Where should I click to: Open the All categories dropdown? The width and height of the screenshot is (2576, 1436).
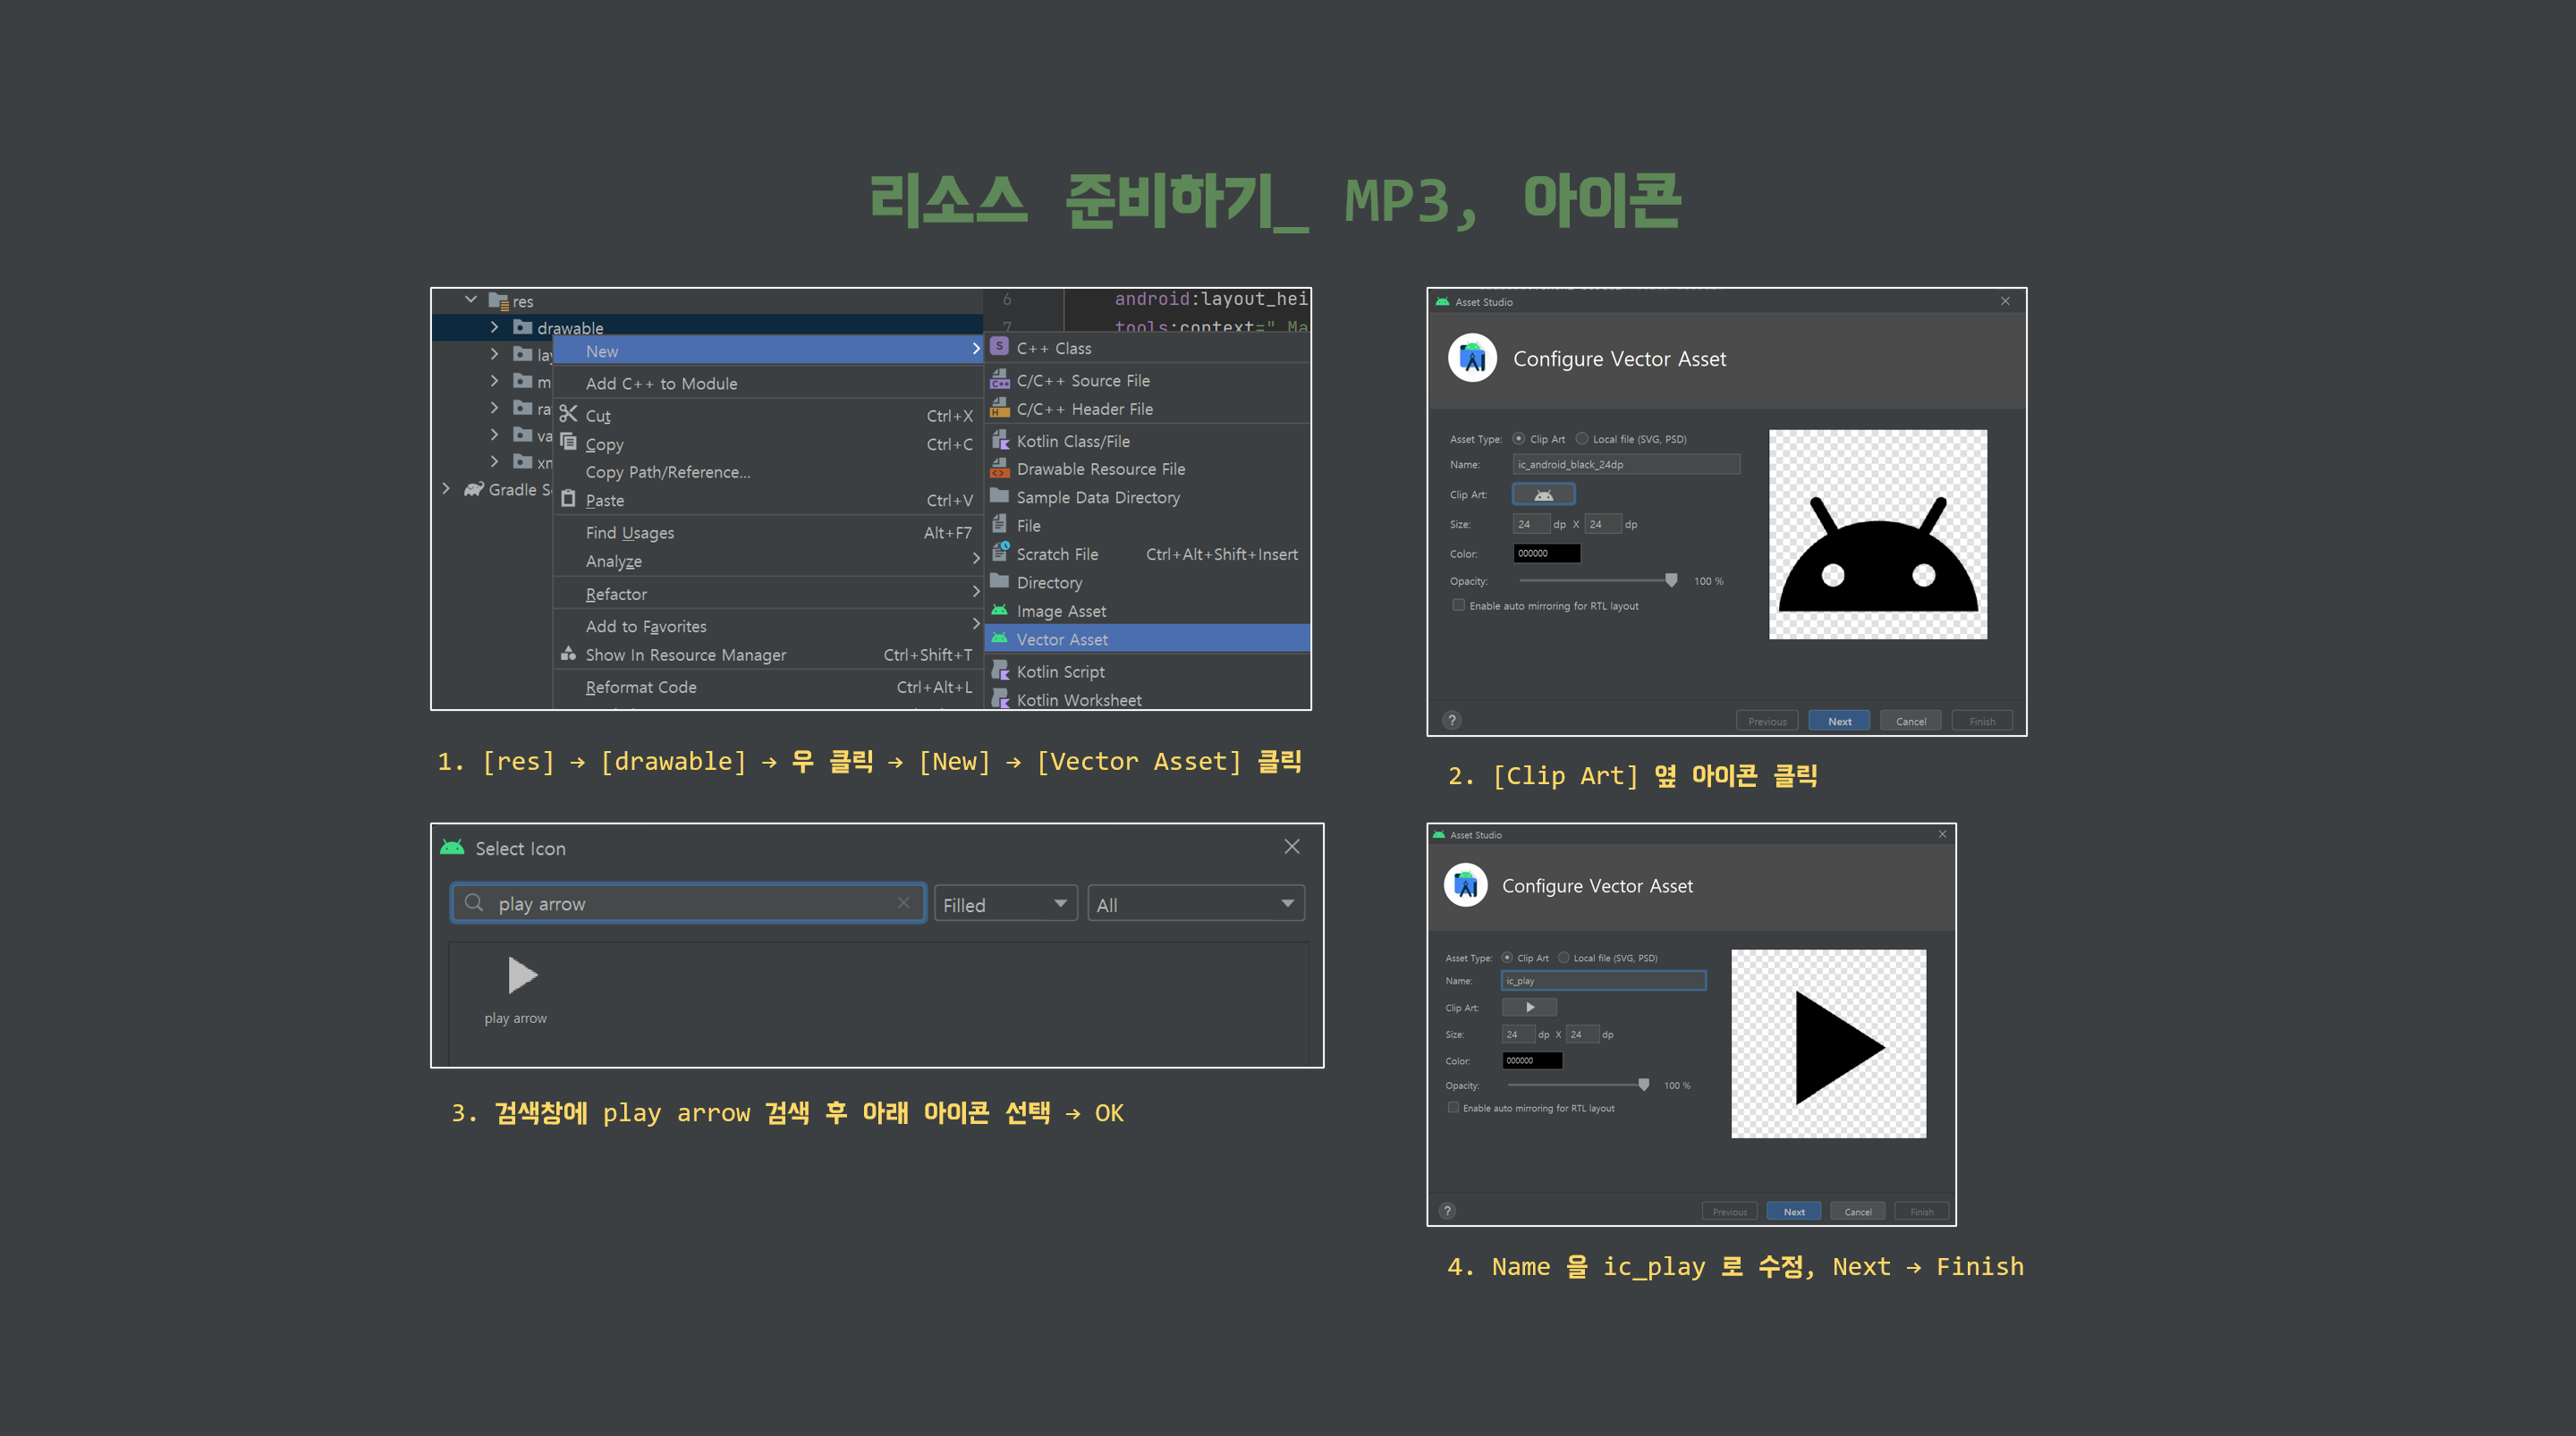[1195, 904]
